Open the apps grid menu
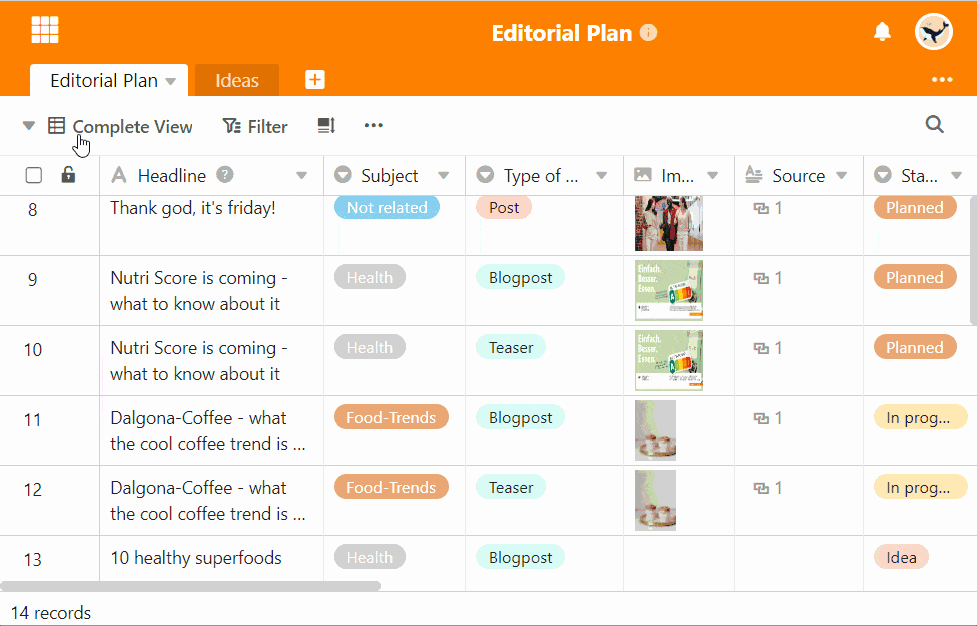This screenshot has height=626, width=977. point(45,31)
